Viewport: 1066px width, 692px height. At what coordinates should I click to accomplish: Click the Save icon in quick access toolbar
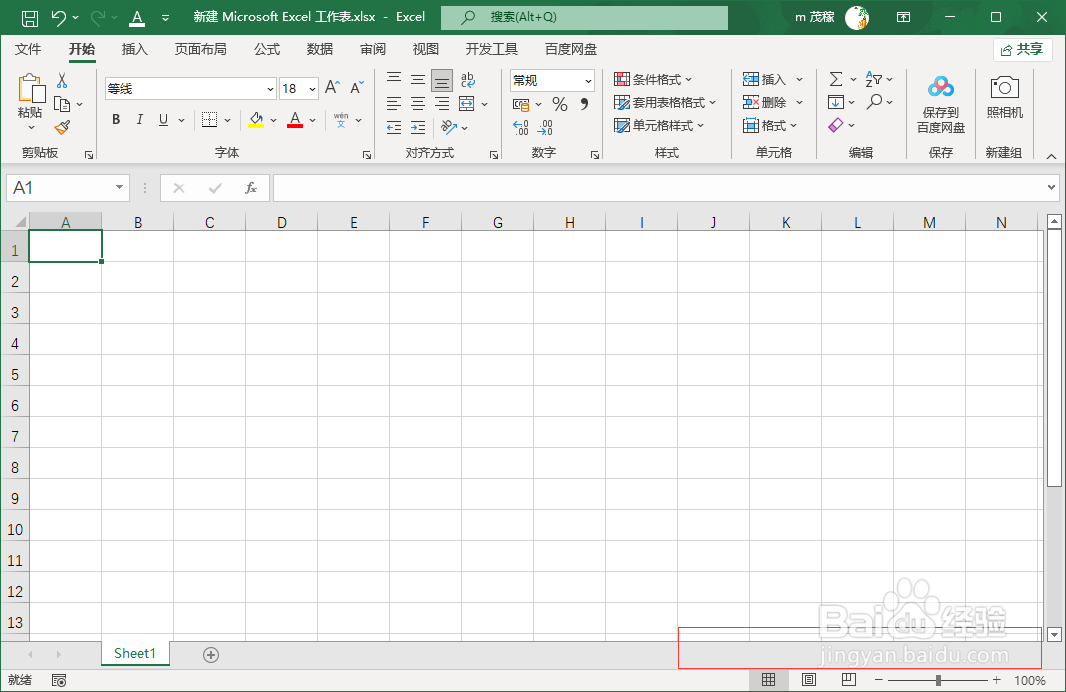pyautogui.click(x=29, y=18)
